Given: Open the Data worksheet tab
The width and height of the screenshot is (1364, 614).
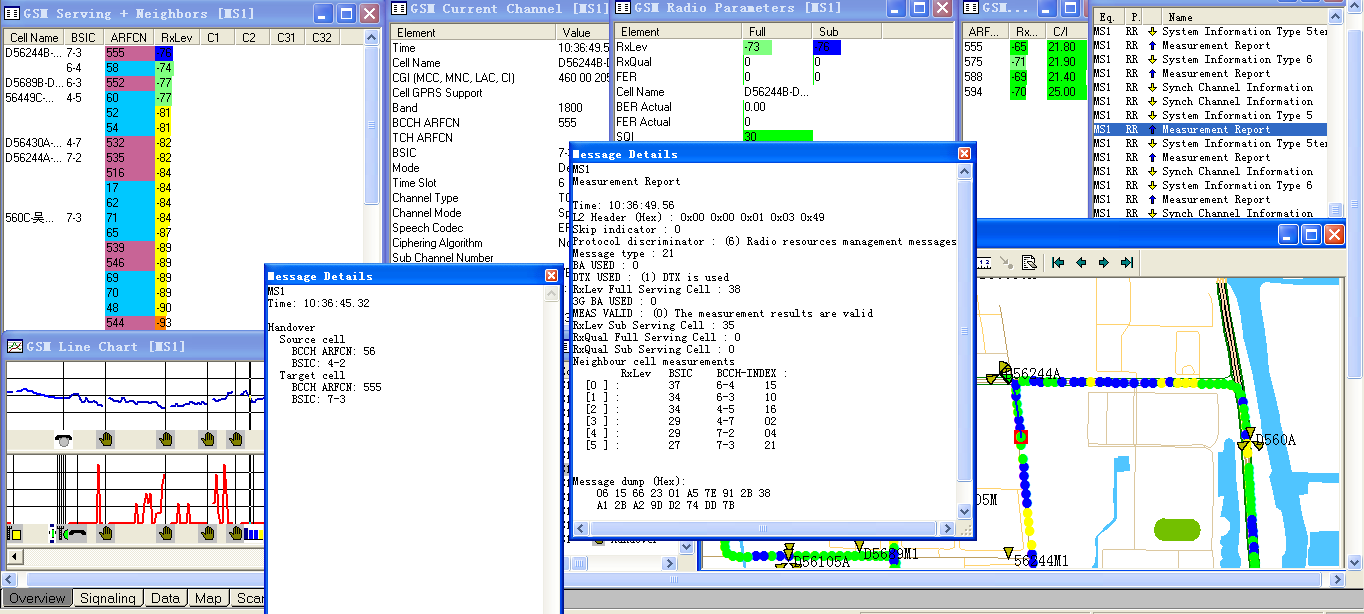Looking at the screenshot, I should [x=165, y=598].
